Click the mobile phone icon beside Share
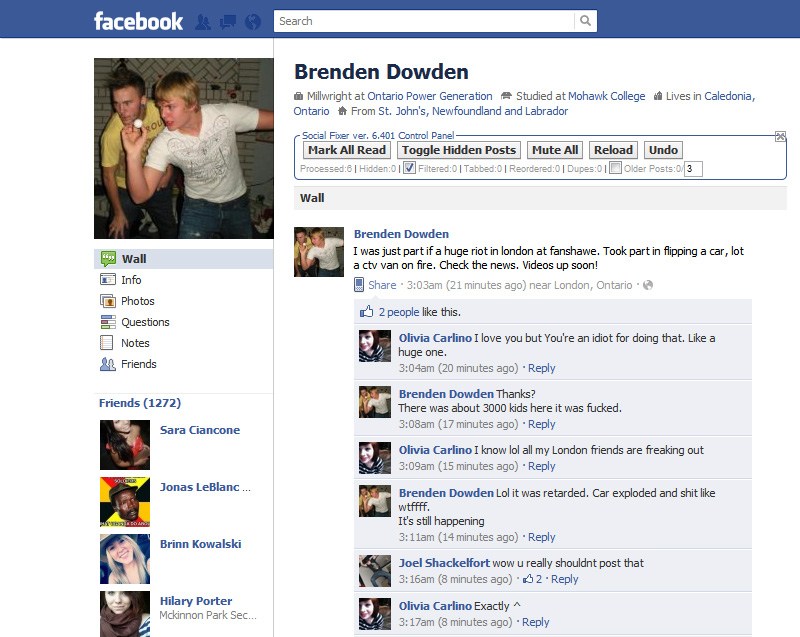The image size is (800, 637). click(x=359, y=285)
